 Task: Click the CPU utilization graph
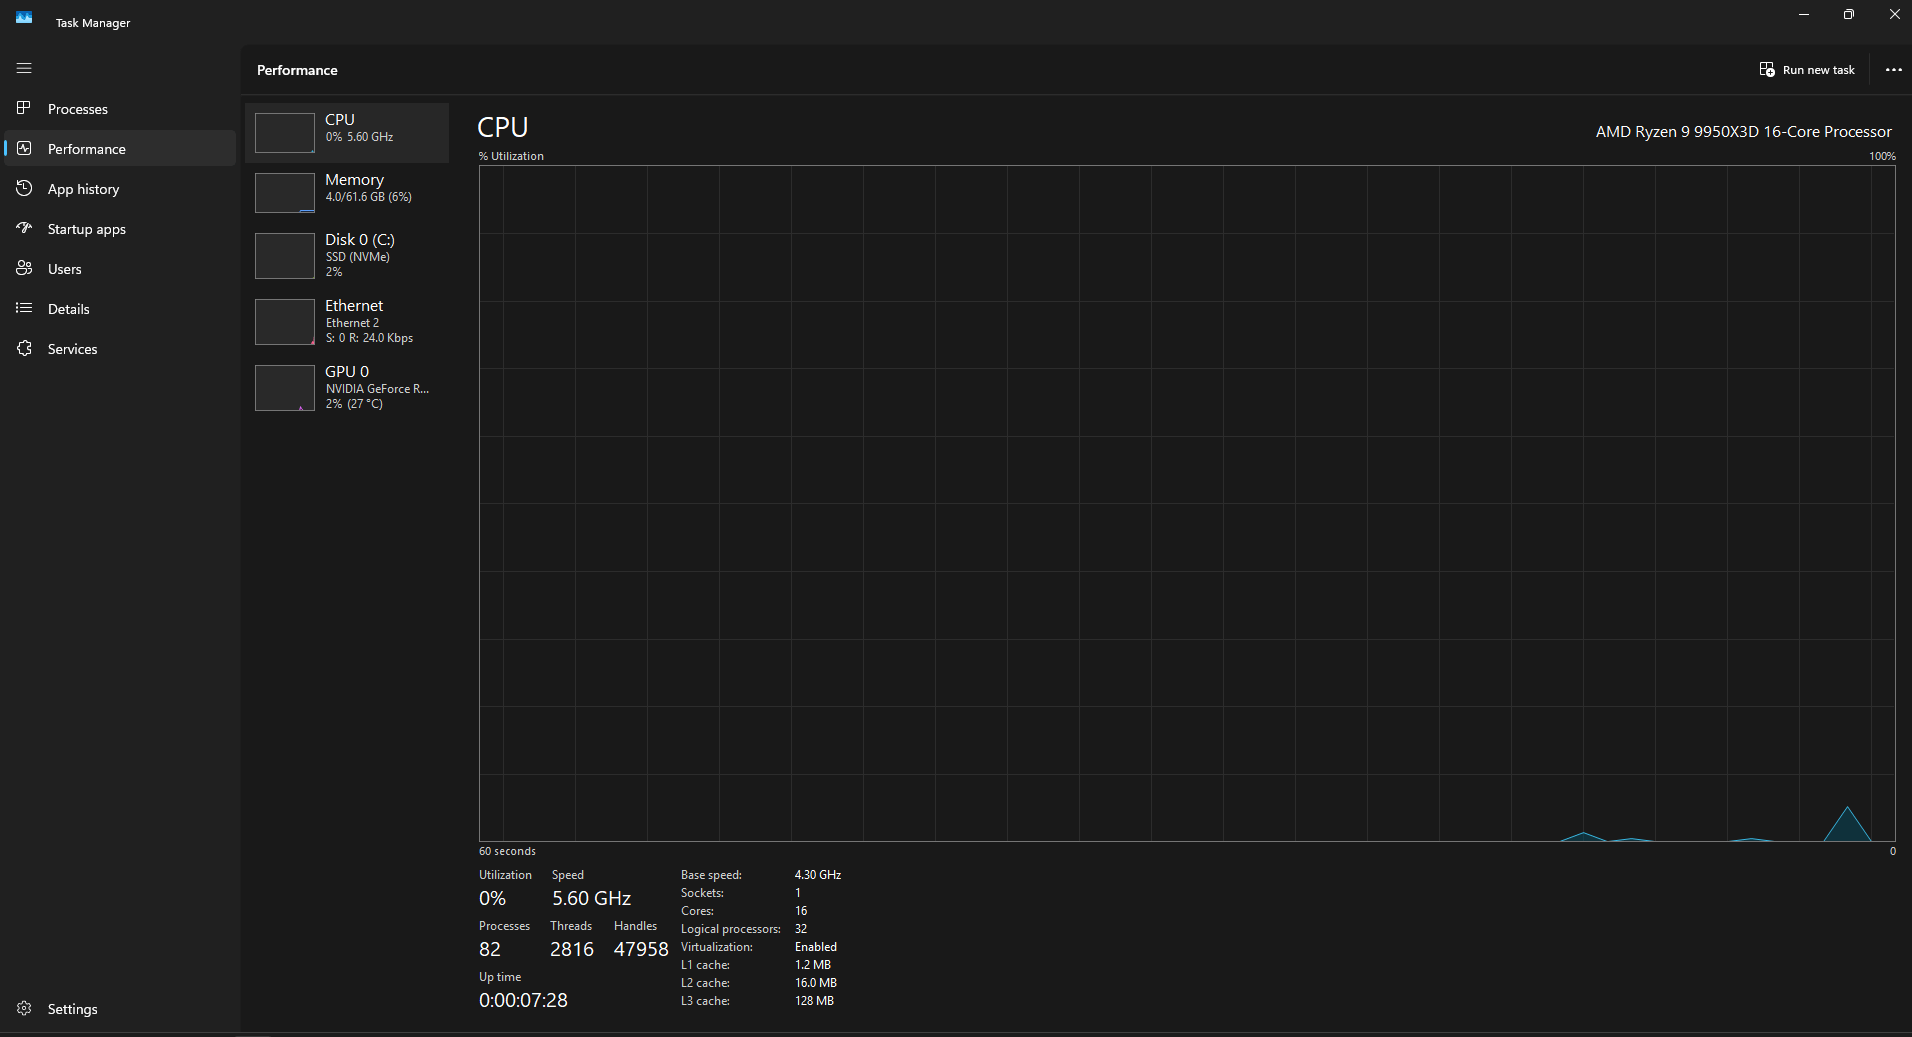(1187, 503)
